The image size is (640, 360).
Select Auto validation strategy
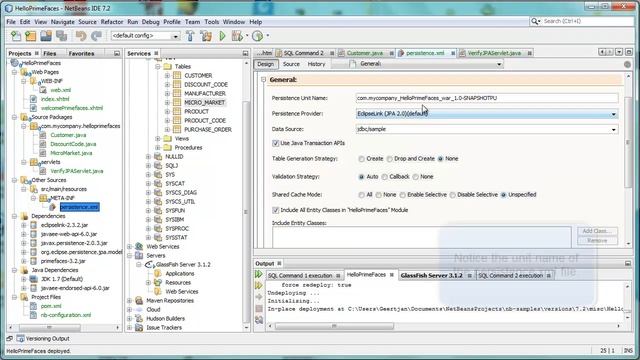click(x=361, y=177)
